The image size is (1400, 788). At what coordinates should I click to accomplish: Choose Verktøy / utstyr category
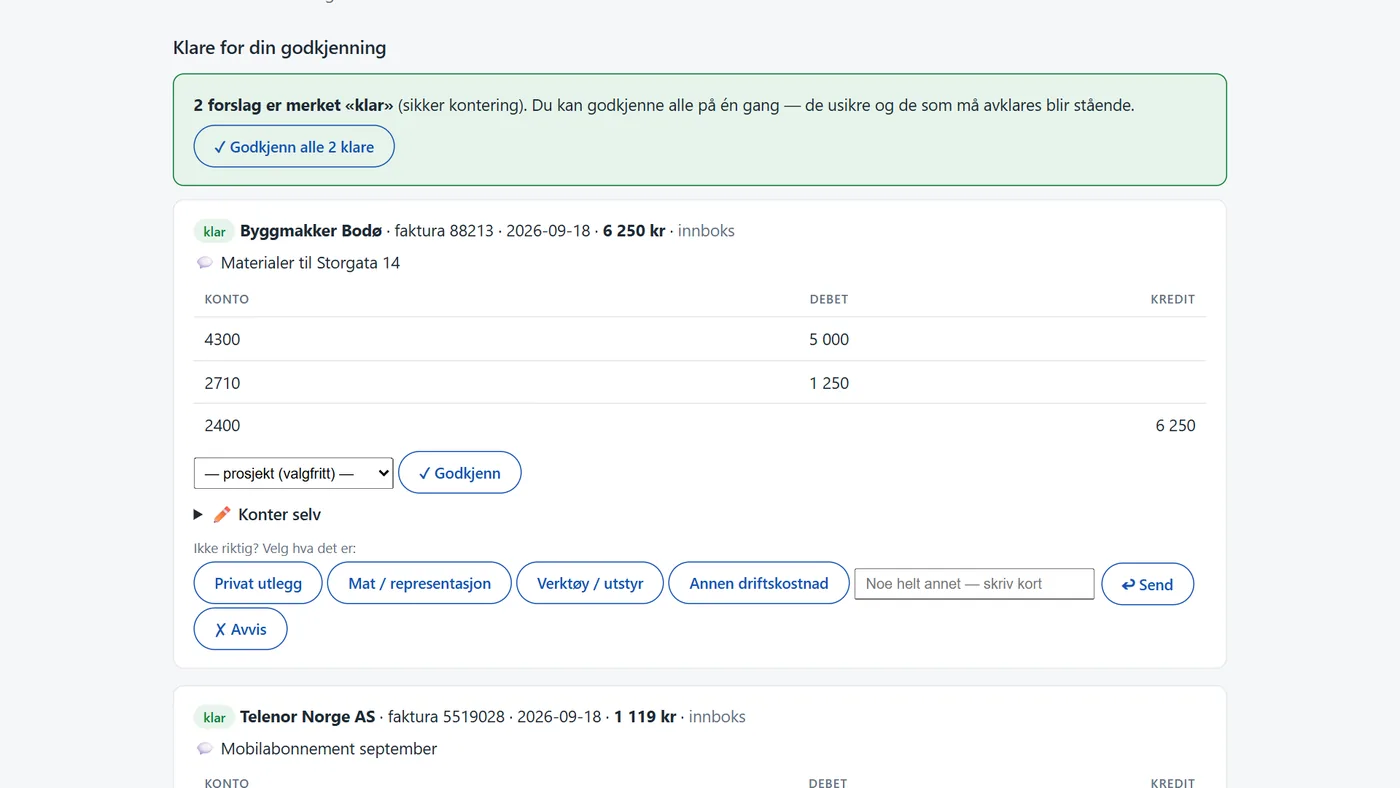[x=590, y=583]
